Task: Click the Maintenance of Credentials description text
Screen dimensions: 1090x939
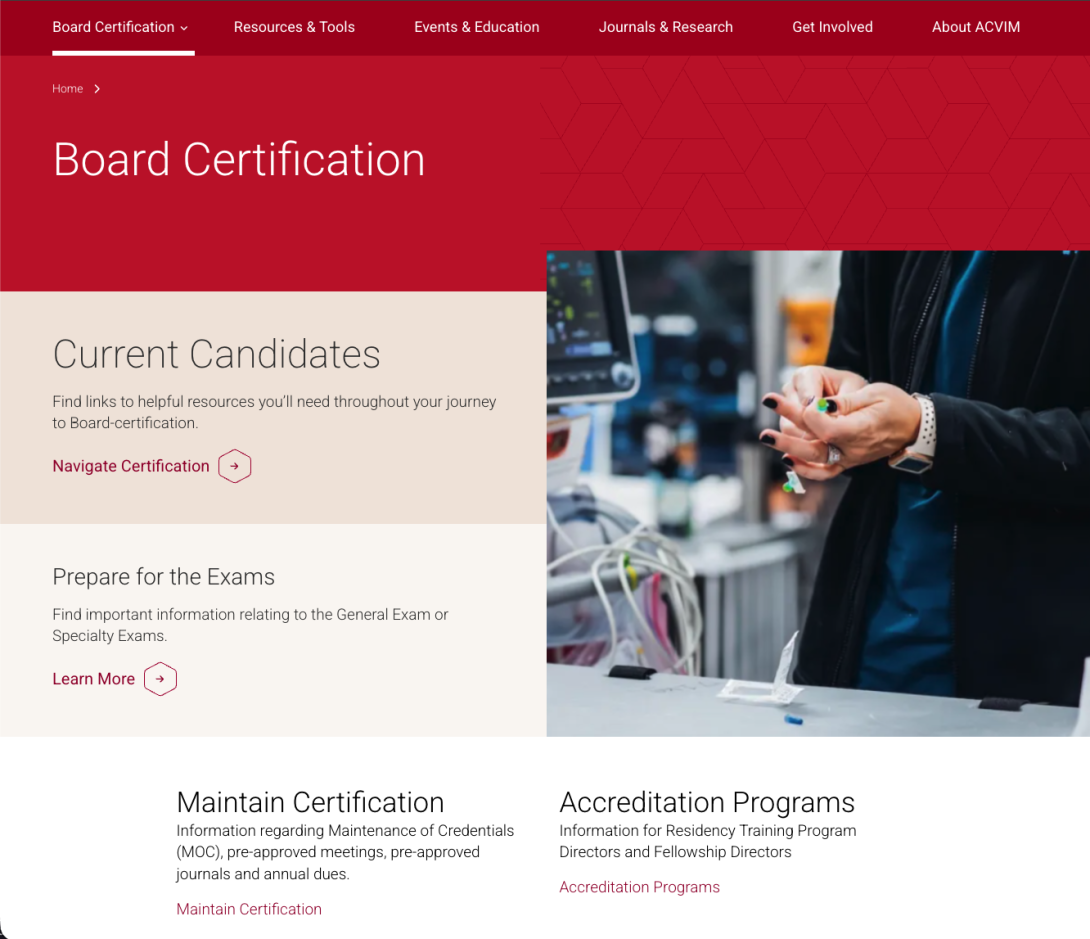Action: pyautogui.click(x=345, y=852)
